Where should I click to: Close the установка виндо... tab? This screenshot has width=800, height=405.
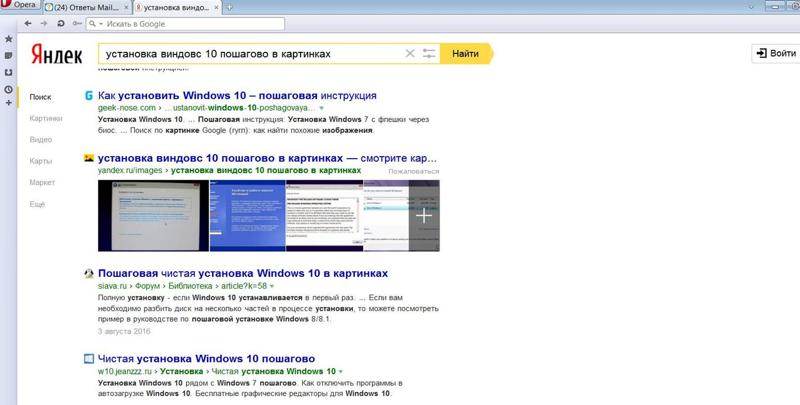tap(217, 8)
